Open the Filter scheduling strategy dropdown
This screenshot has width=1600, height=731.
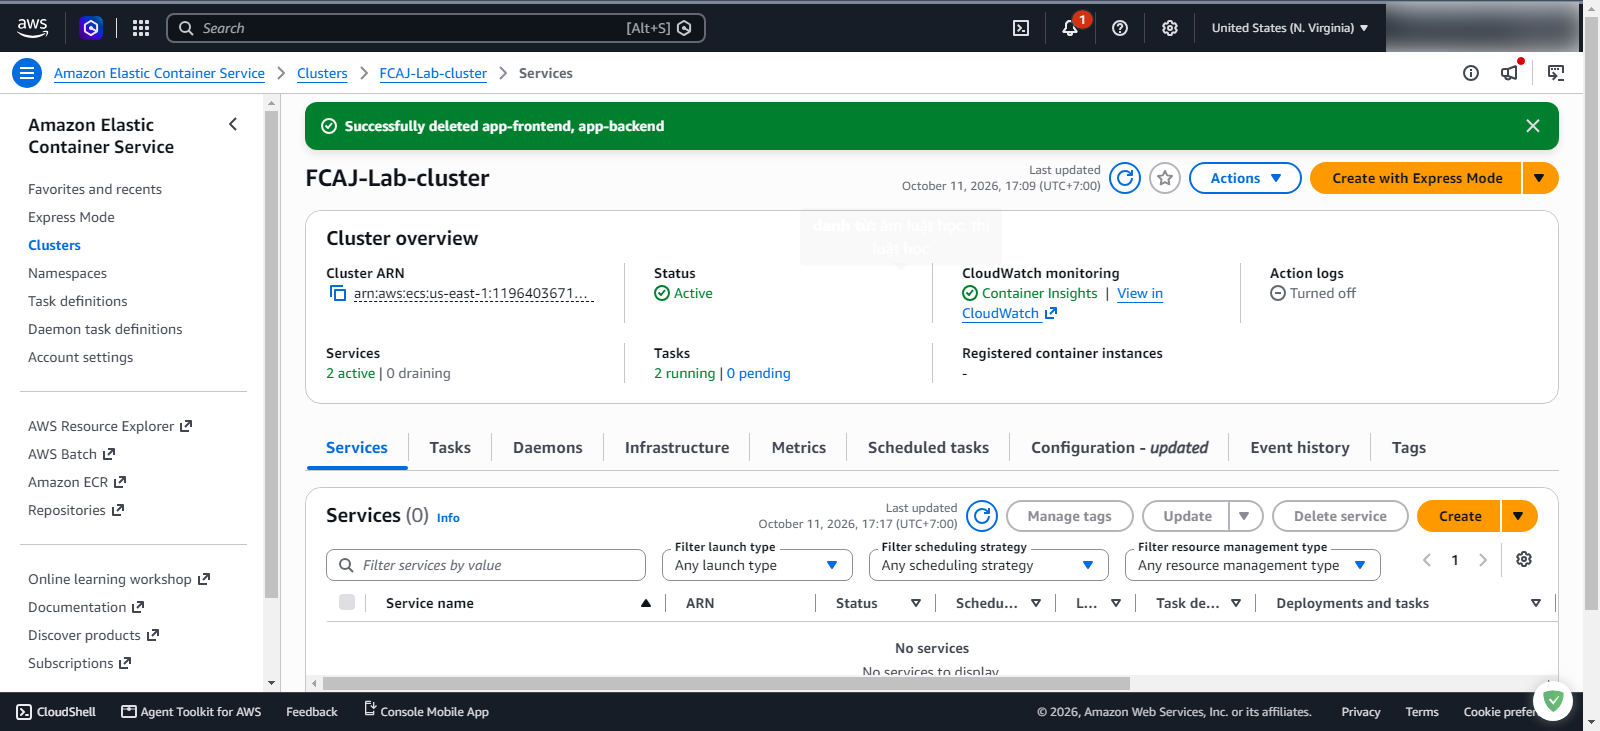988,565
